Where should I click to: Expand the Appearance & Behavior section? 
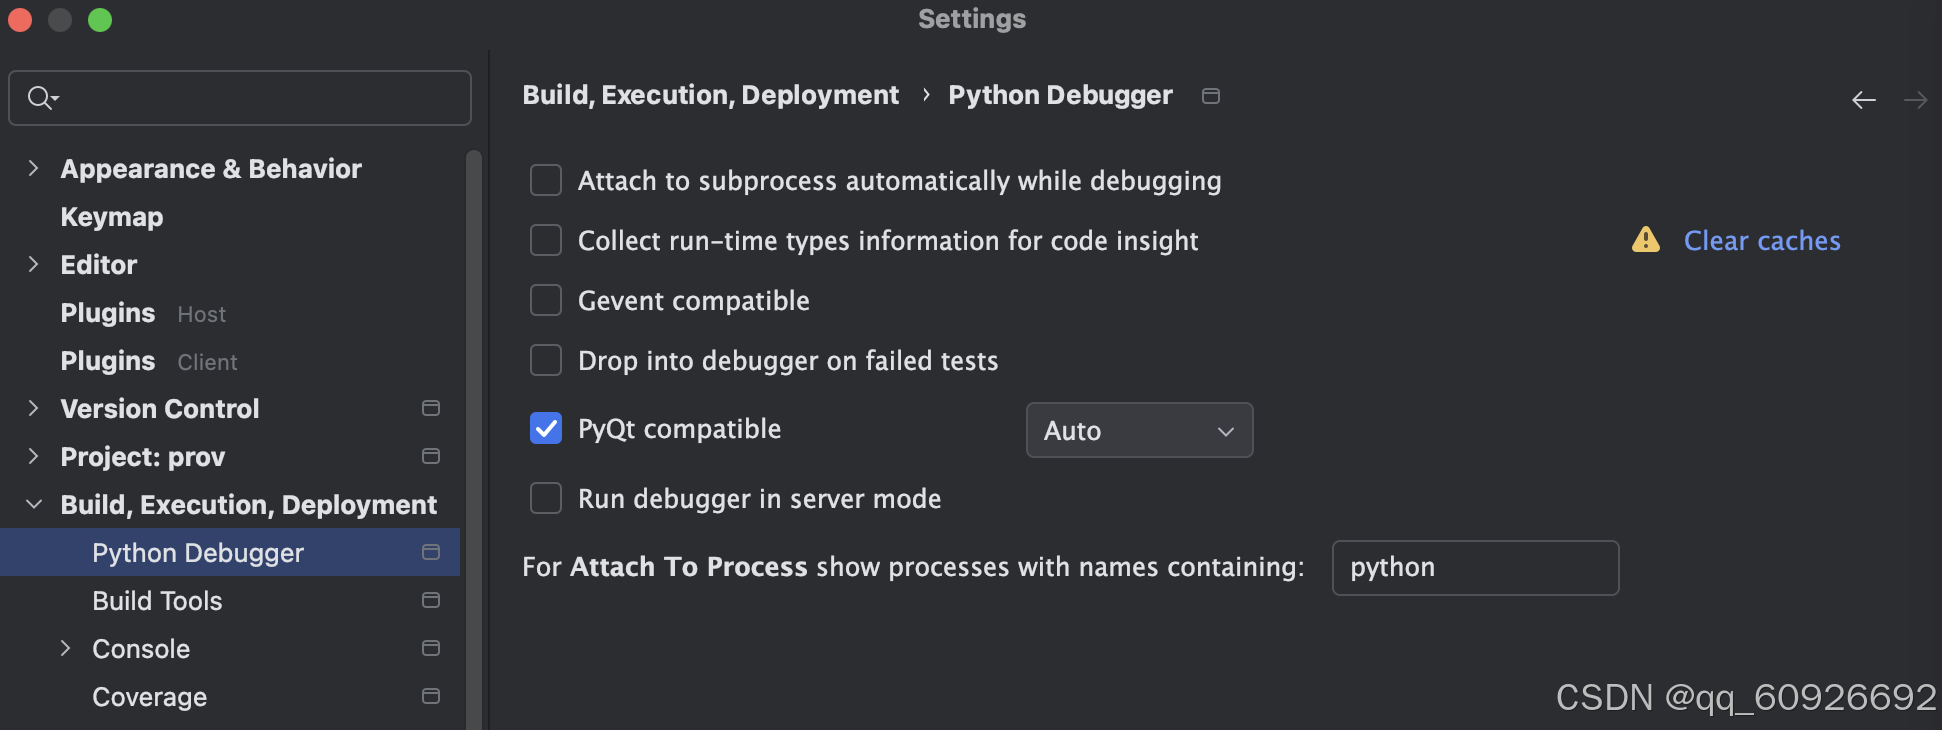(34, 168)
